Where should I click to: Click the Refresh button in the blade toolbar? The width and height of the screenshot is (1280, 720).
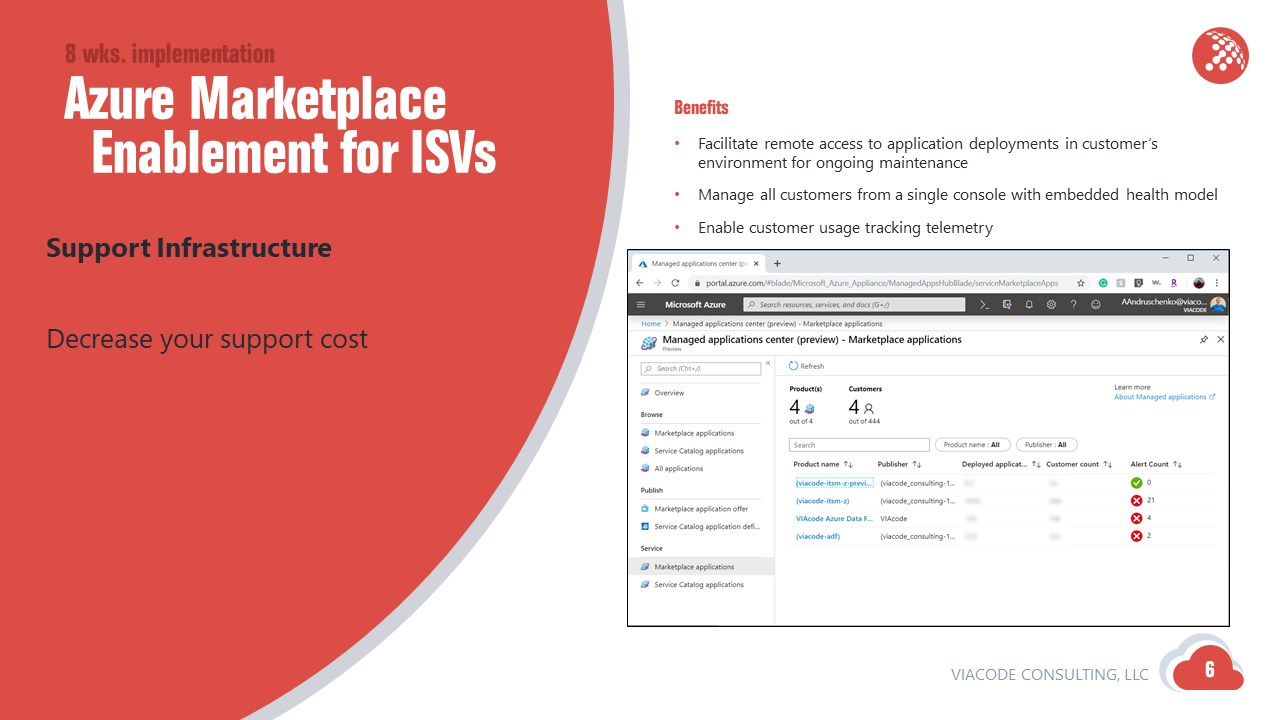[x=807, y=366]
